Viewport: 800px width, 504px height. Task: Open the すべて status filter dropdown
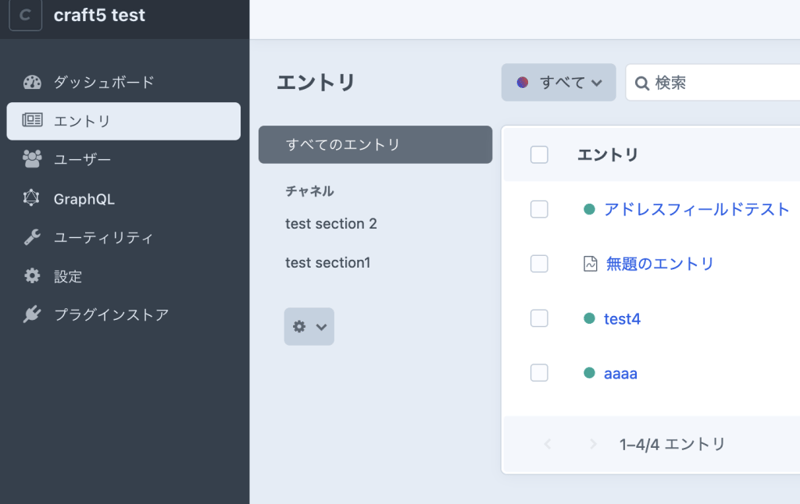click(x=559, y=82)
